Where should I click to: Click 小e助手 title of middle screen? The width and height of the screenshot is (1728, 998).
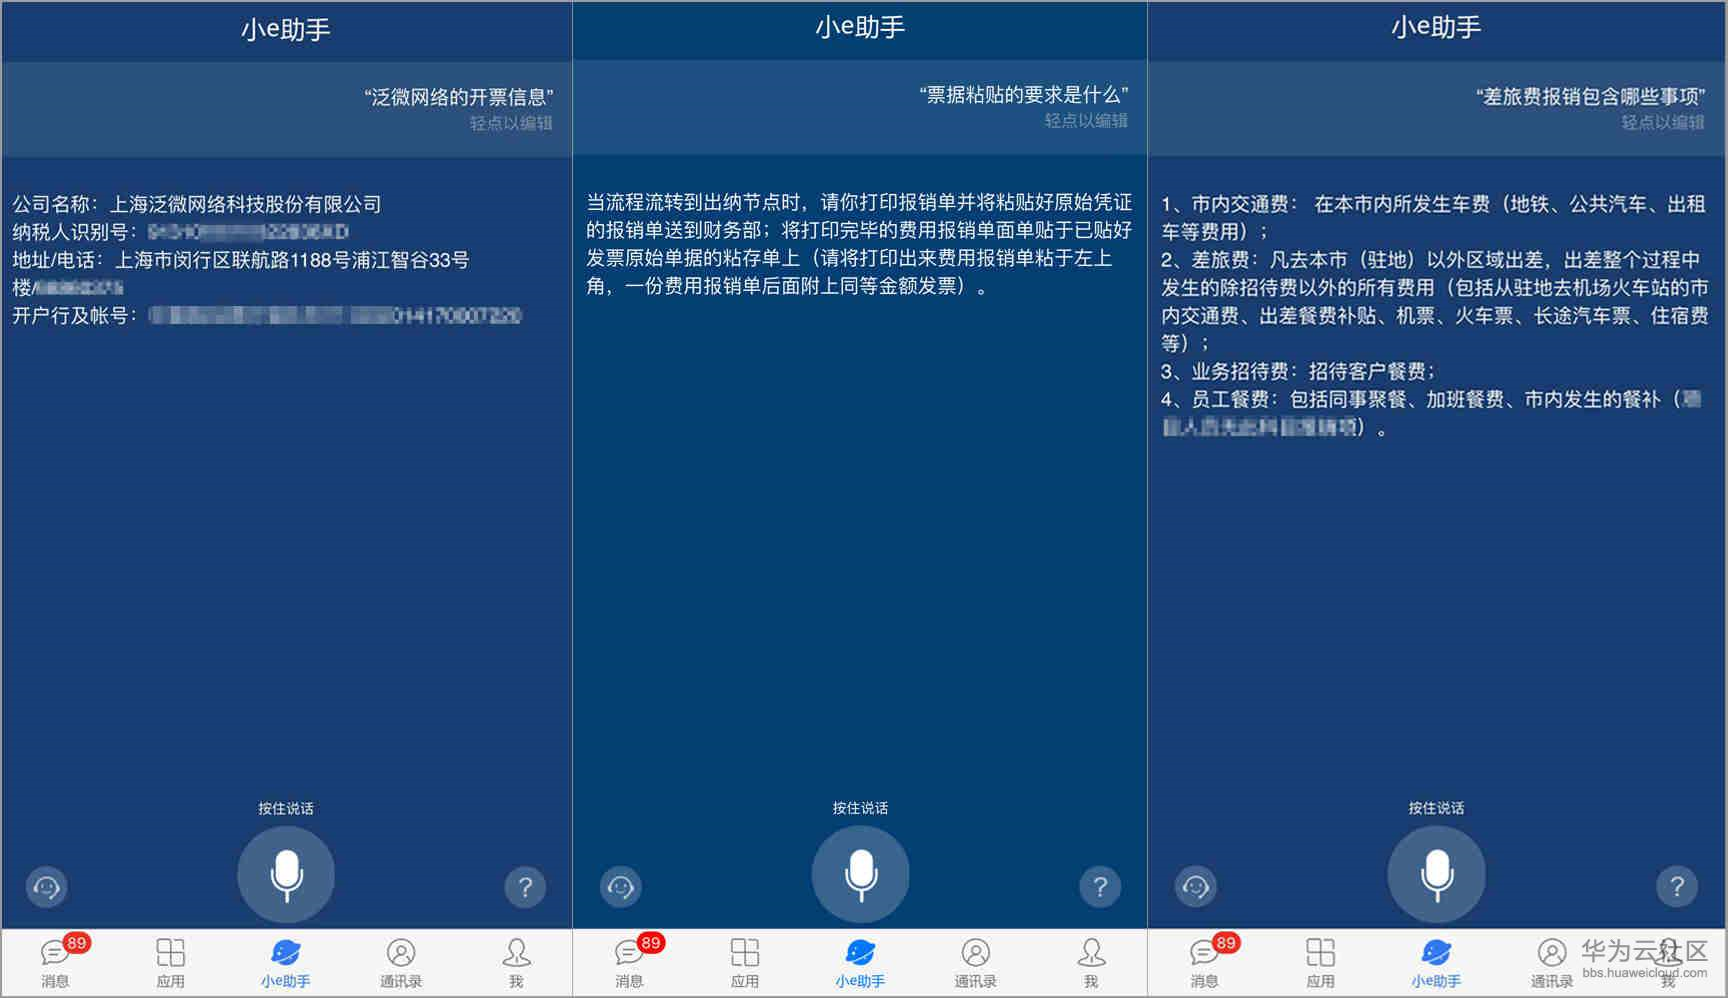pos(860,27)
